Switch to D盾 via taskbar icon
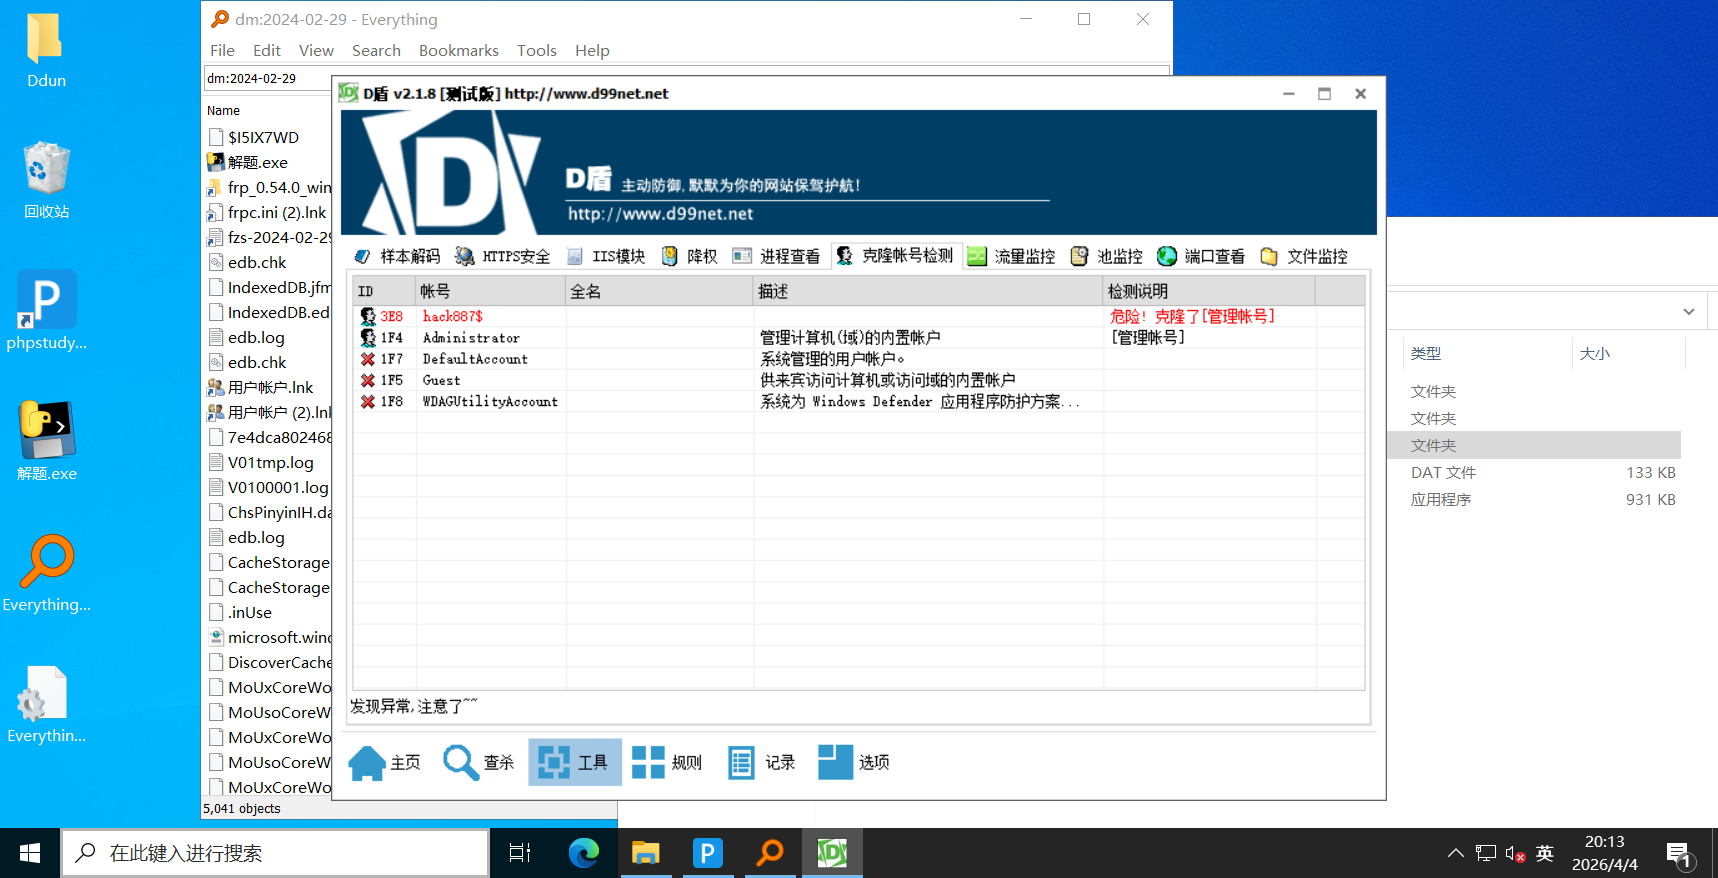This screenshot has width=1718, height=878. [x=832, y=853]
